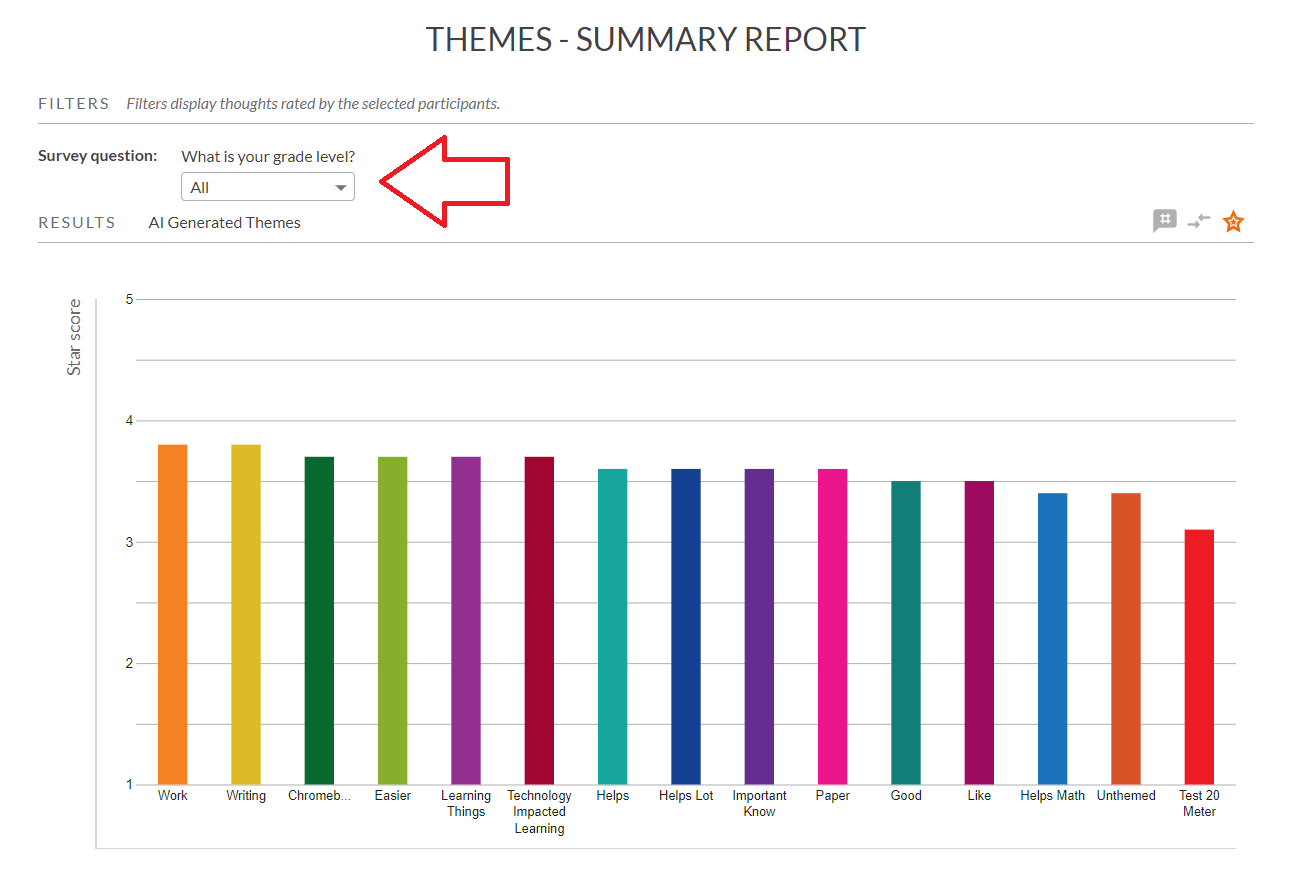Click the red Test 20 Meter bar
The height and width of the screenshot is (881, 1310).
(1199, 657)
